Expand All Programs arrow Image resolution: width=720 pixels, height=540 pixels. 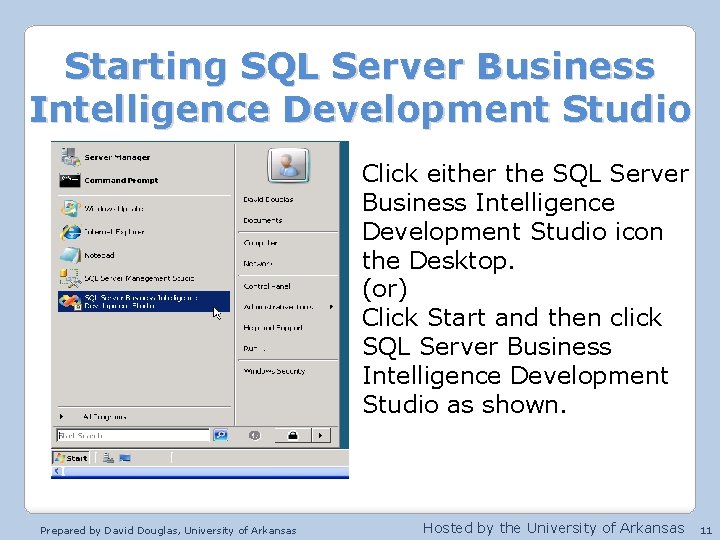coord(61,416)
